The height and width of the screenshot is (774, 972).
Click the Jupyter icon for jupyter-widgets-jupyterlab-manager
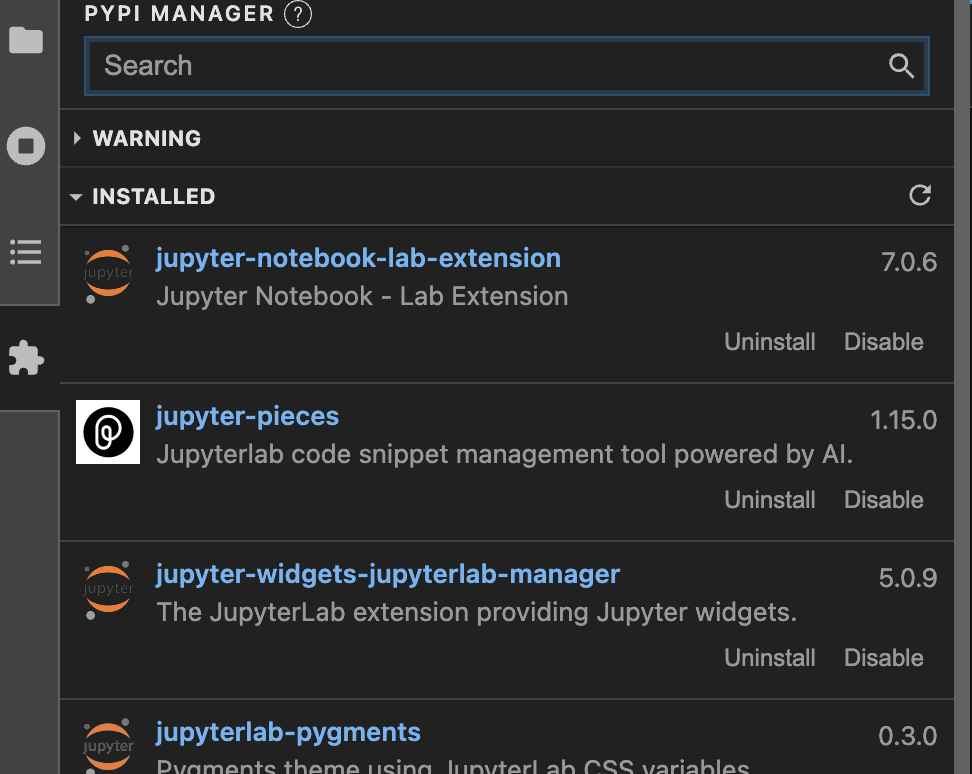(x=108, y=589)
